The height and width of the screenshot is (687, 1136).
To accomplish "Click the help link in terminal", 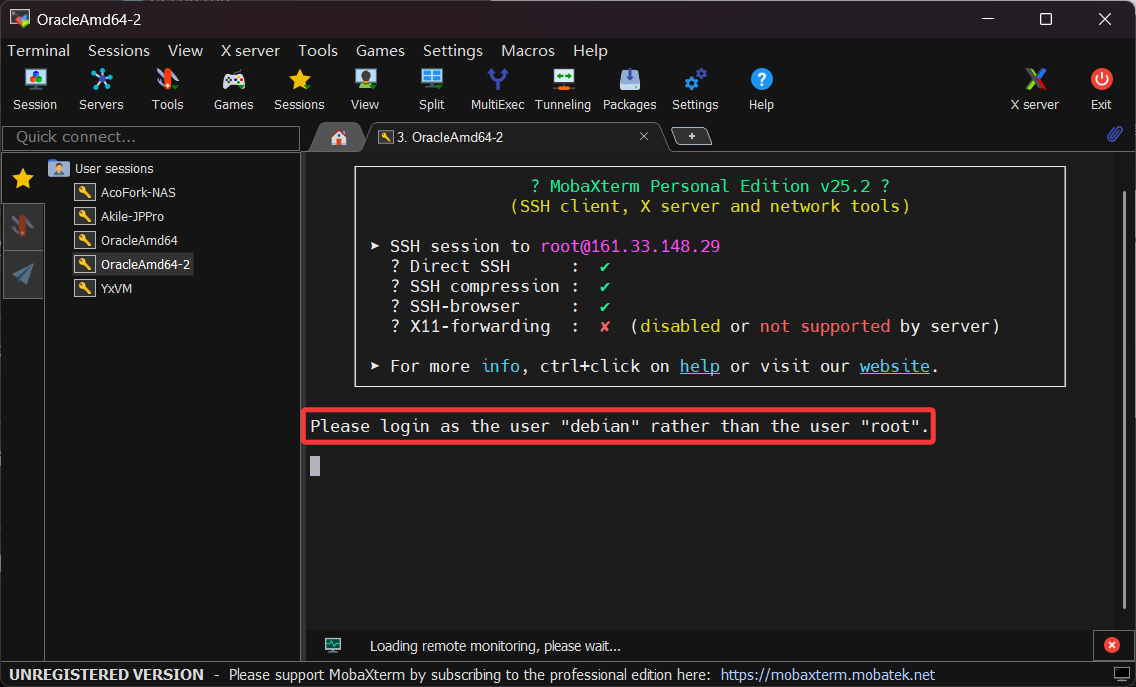I will coord(699,366).
